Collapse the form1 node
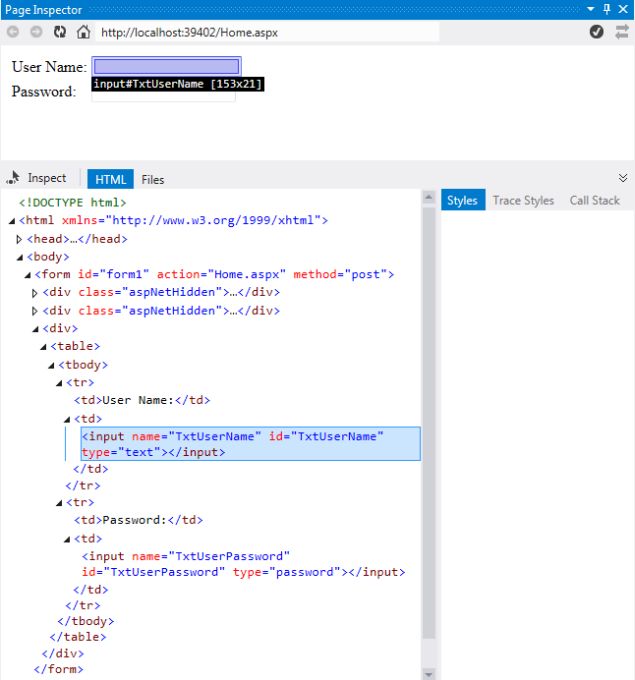635x680 pixels. [x=27, y=275]
